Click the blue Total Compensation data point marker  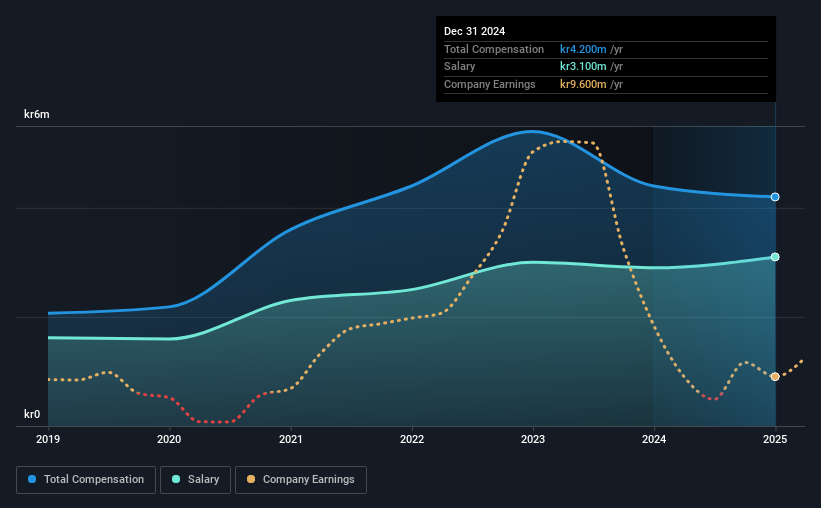click(775, 197)
